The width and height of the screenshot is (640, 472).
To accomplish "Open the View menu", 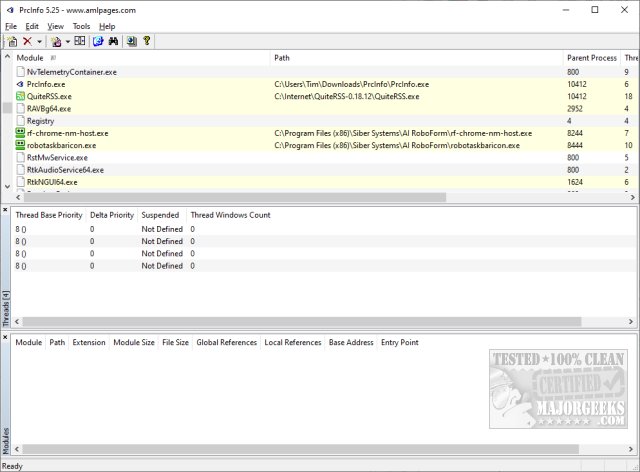I will 55,27.
